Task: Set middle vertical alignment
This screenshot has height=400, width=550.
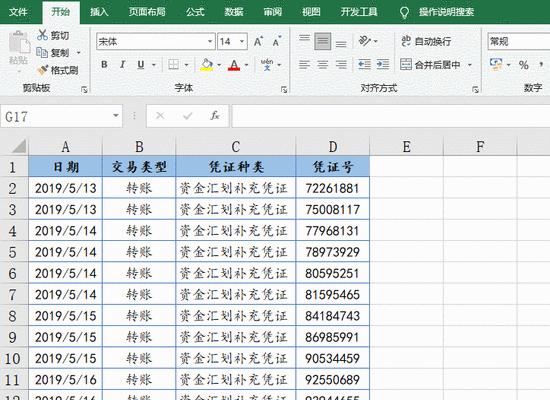Action: (x=322, y=41)
